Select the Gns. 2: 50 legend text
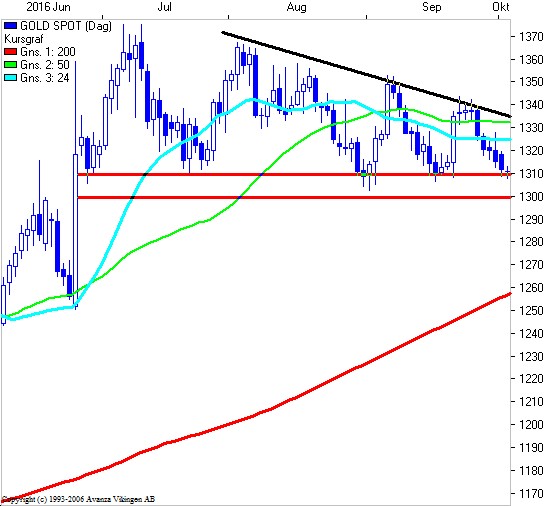 pos(45,65)
